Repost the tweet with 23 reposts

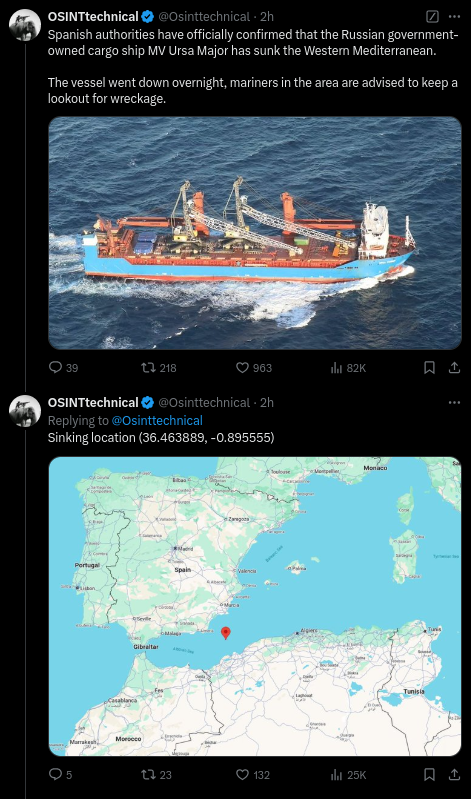tap(147, 775)
